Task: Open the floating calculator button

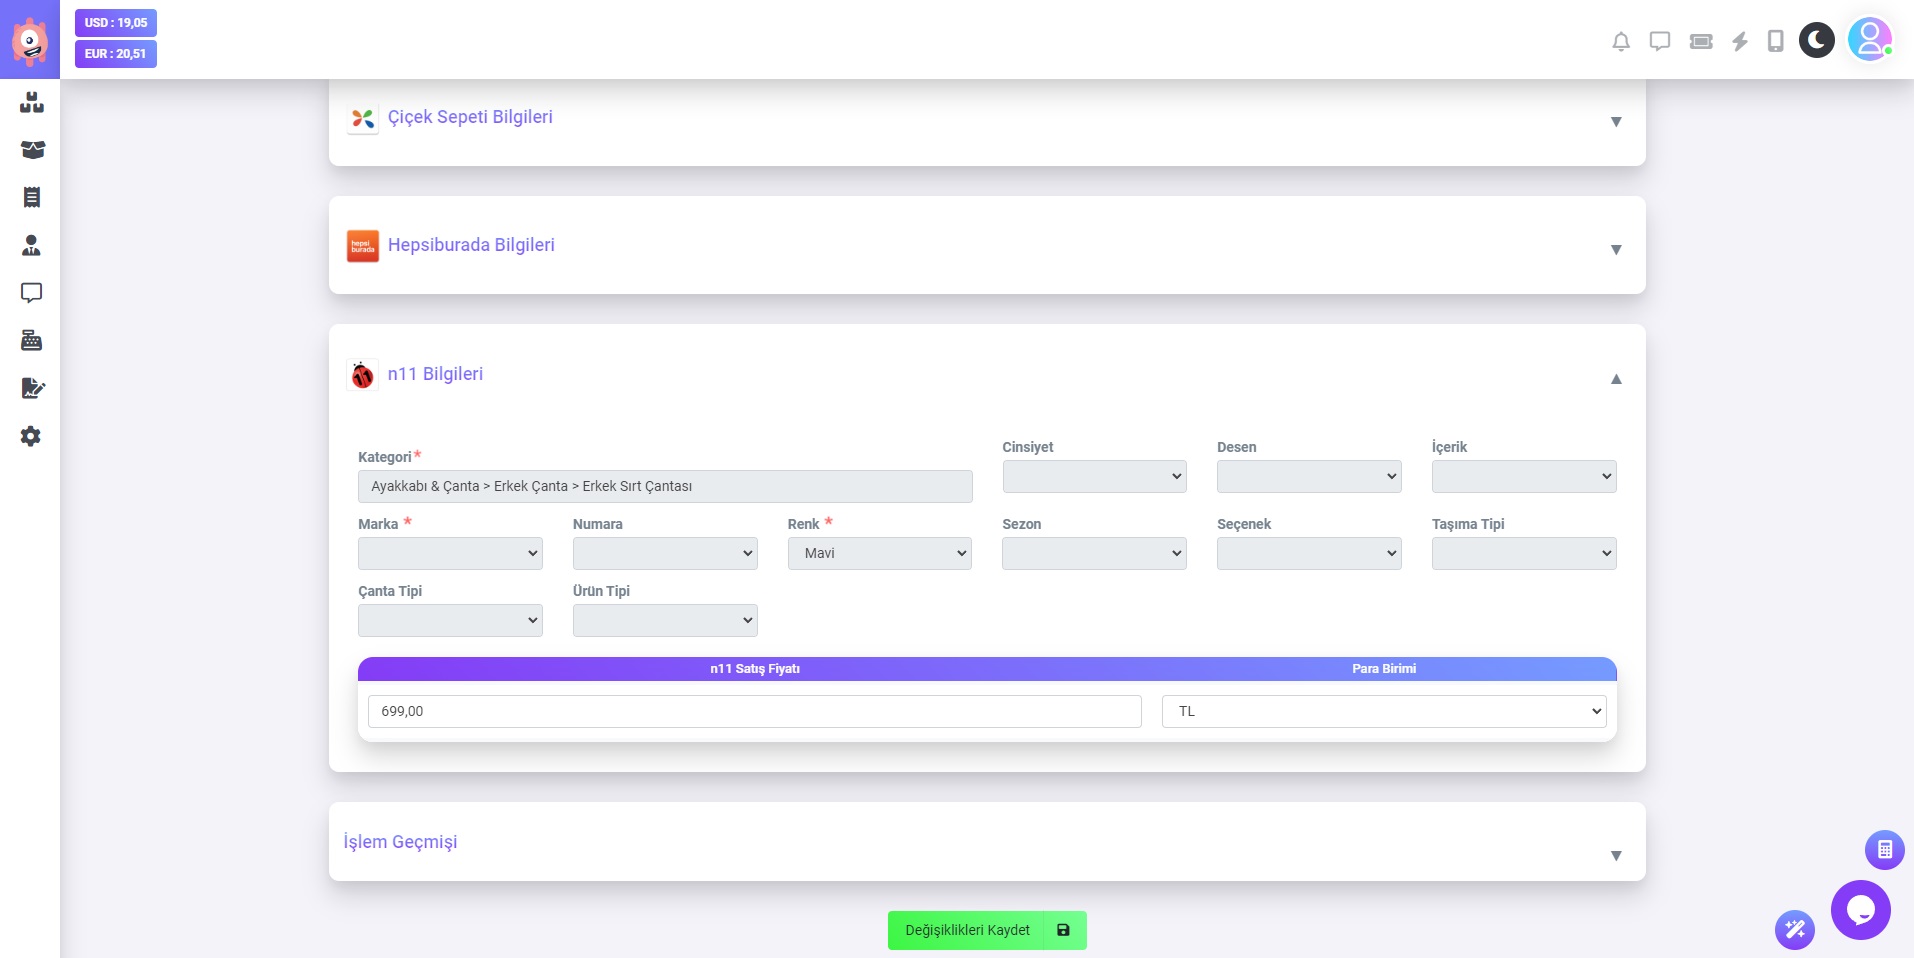Action: (x=1884, y=850)
